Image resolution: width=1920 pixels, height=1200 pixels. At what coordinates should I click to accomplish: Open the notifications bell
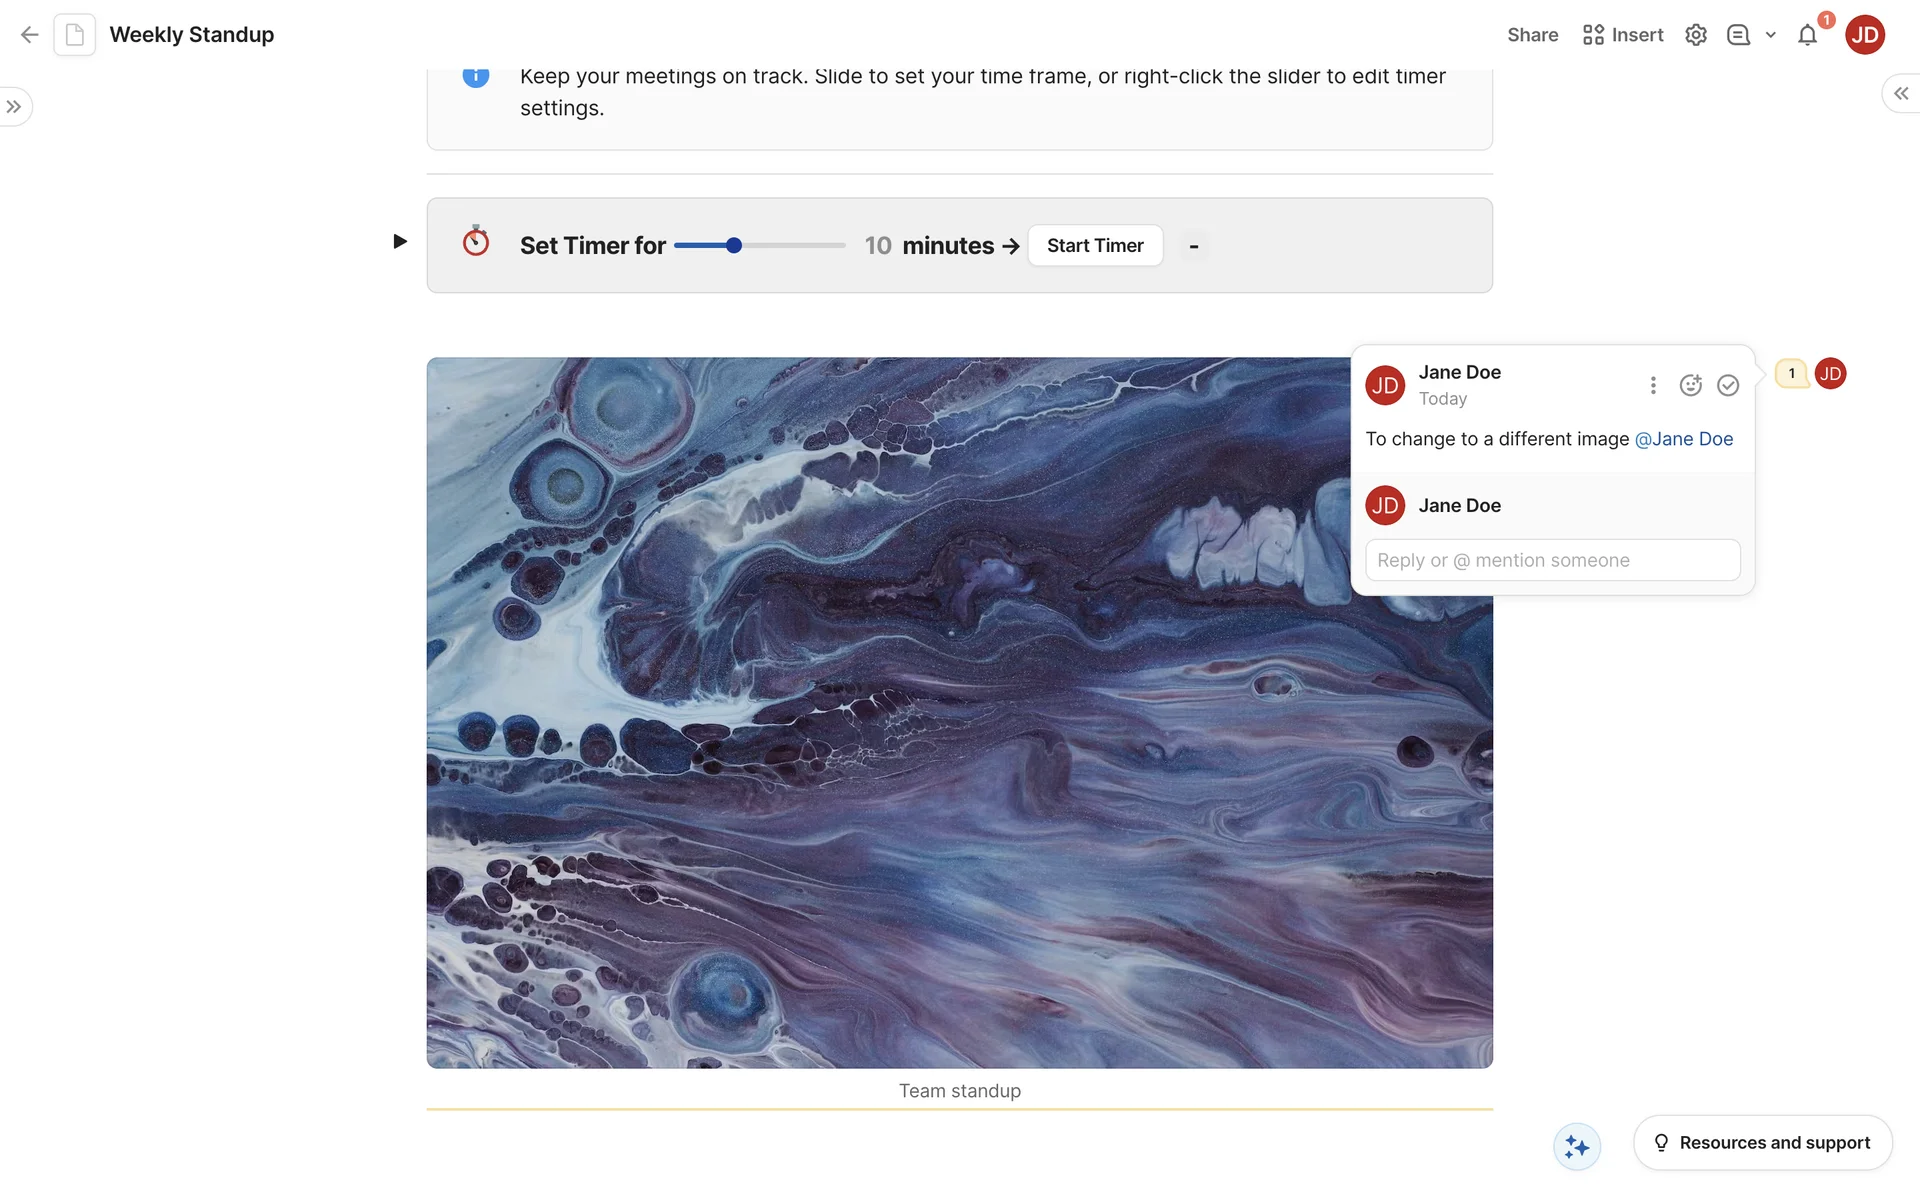pos(1807,36)
